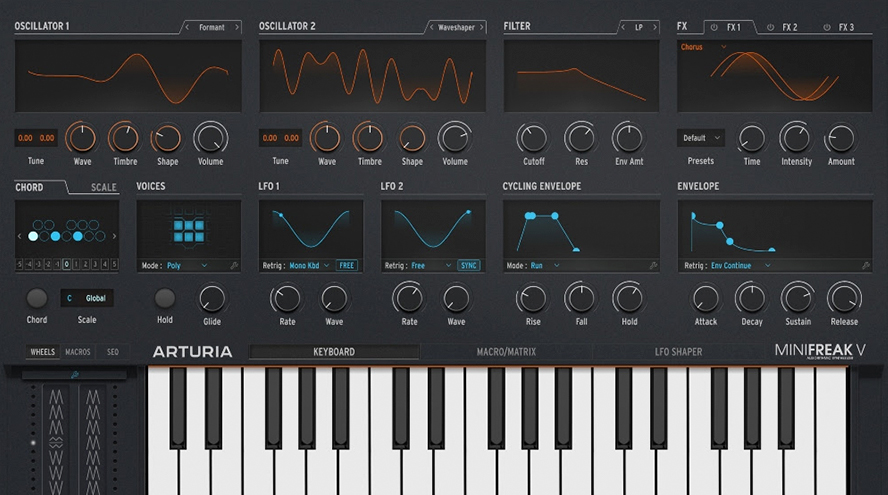The image size is (888, 495).
Task: Click the polyphony voices grid display
Action: pyautogui.click(x=189, y=231)
